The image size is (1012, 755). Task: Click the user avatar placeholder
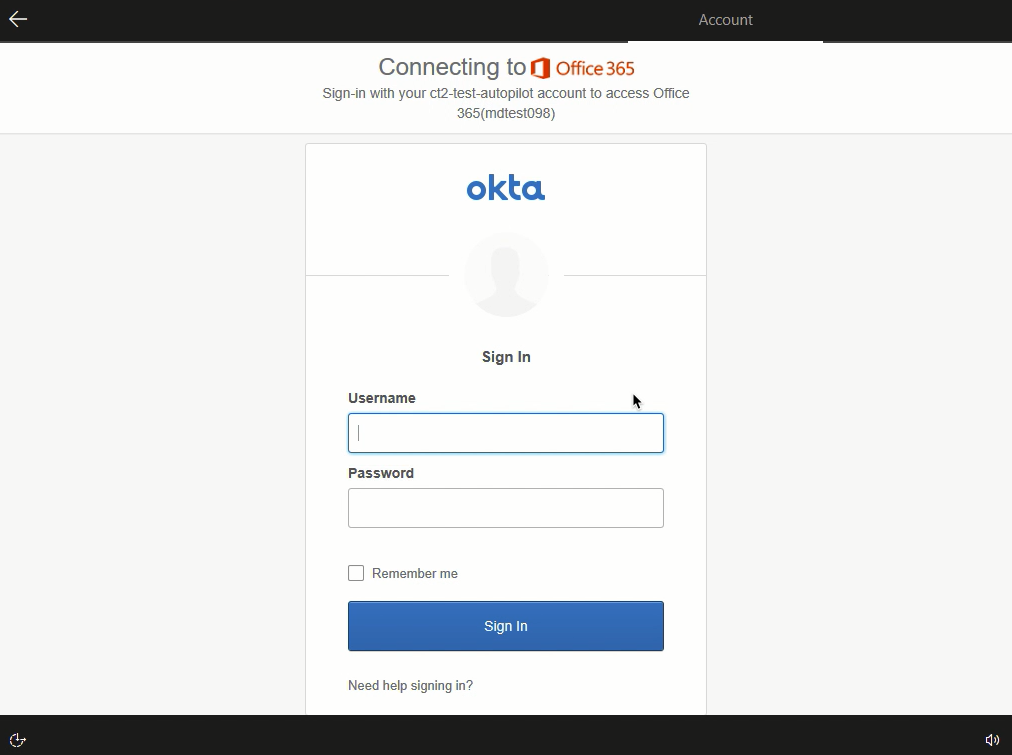point(506,275)
